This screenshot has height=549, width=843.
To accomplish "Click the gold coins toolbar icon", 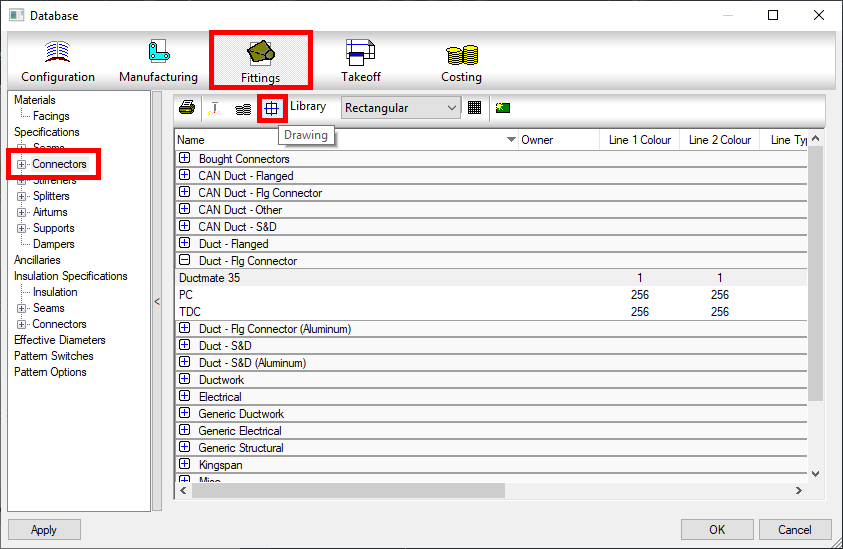I will coord(243,109).
